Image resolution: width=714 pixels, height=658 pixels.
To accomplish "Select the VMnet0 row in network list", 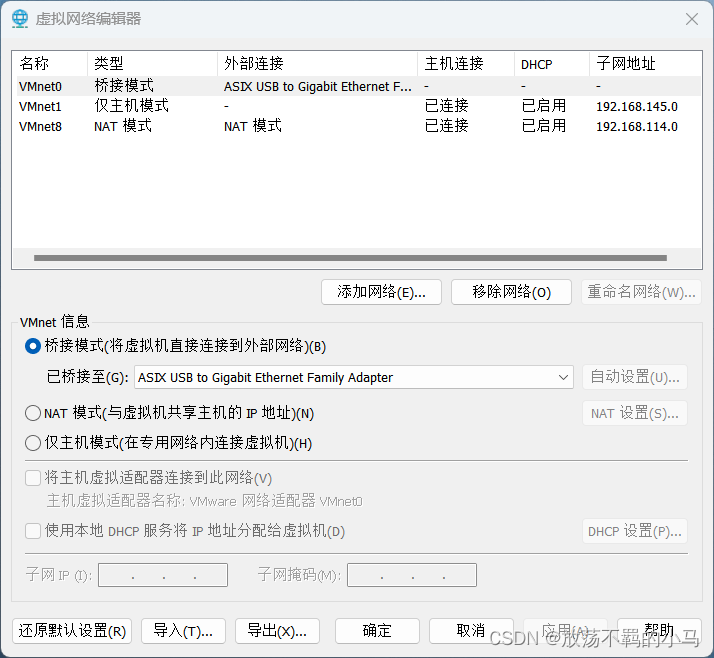I will 358,86.
